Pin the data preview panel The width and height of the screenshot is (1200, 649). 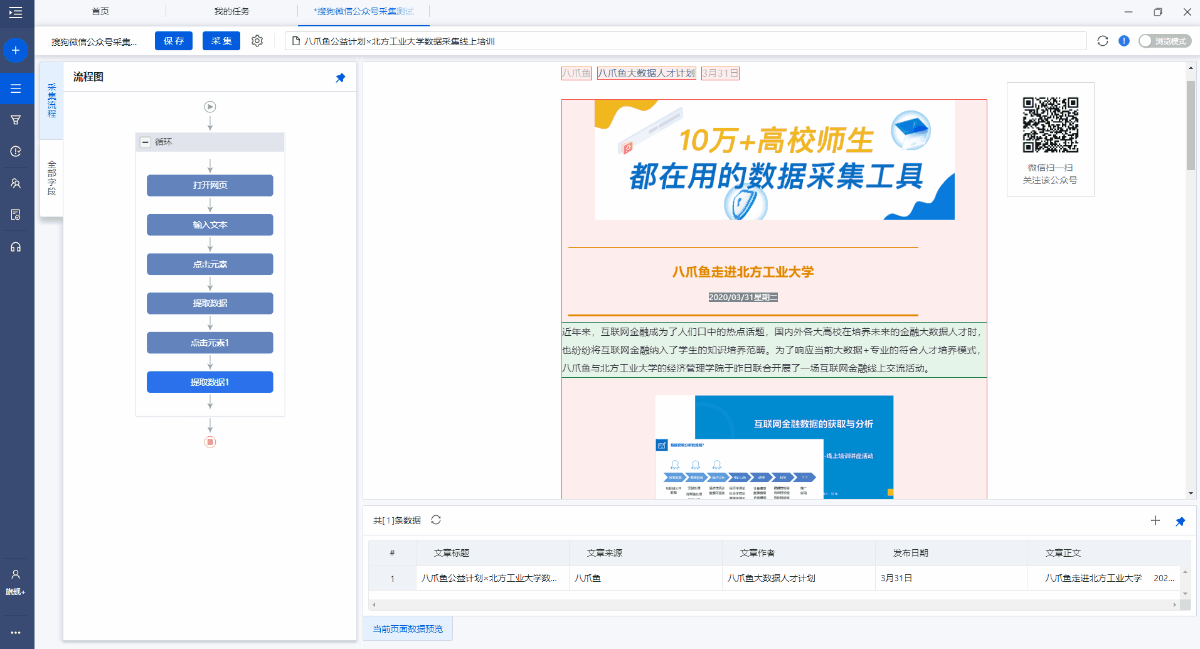(x=1180, y=521)
